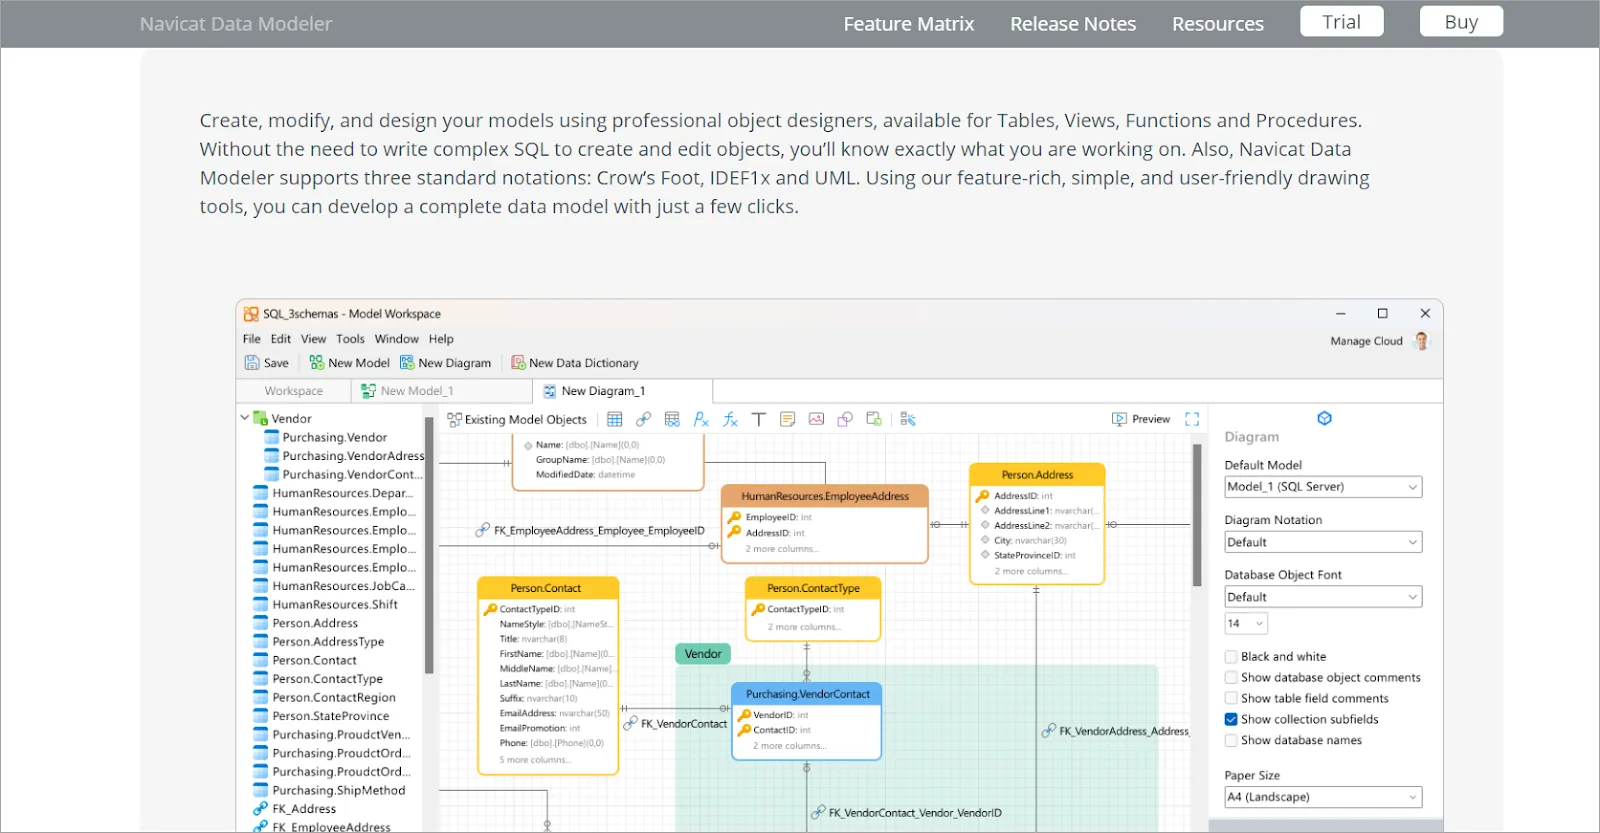Viewport: 1600px width, 833px height.
Task: Click the Buy button
Action: point(1461,22)
